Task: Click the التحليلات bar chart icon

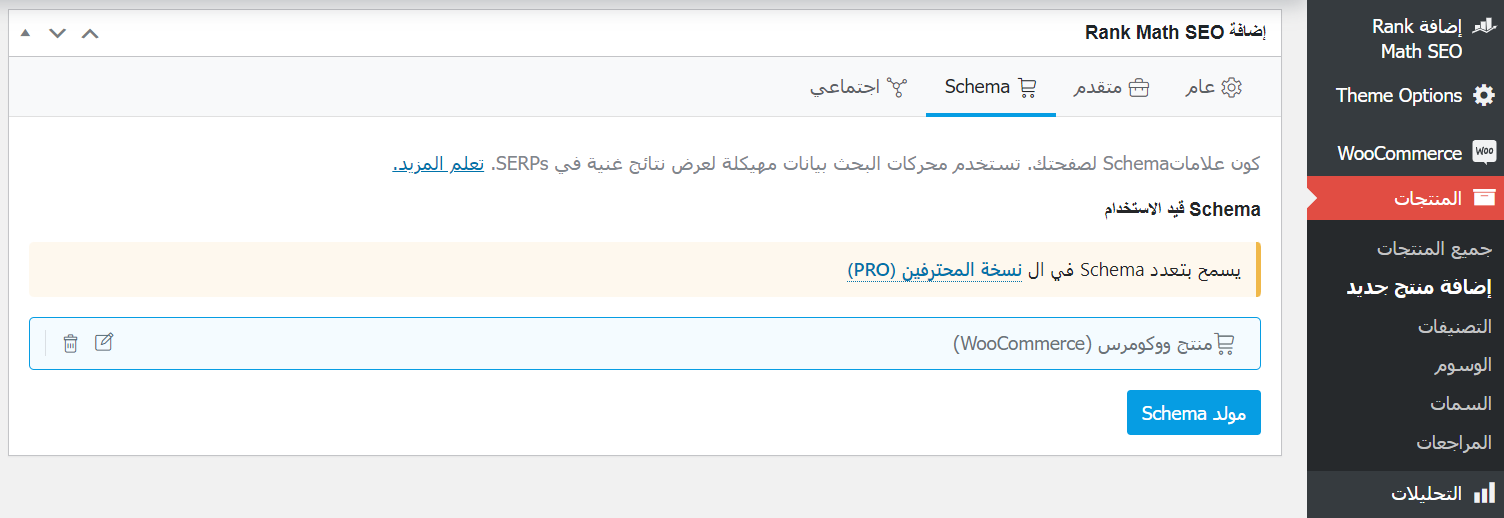Action: coord(1484,493)
